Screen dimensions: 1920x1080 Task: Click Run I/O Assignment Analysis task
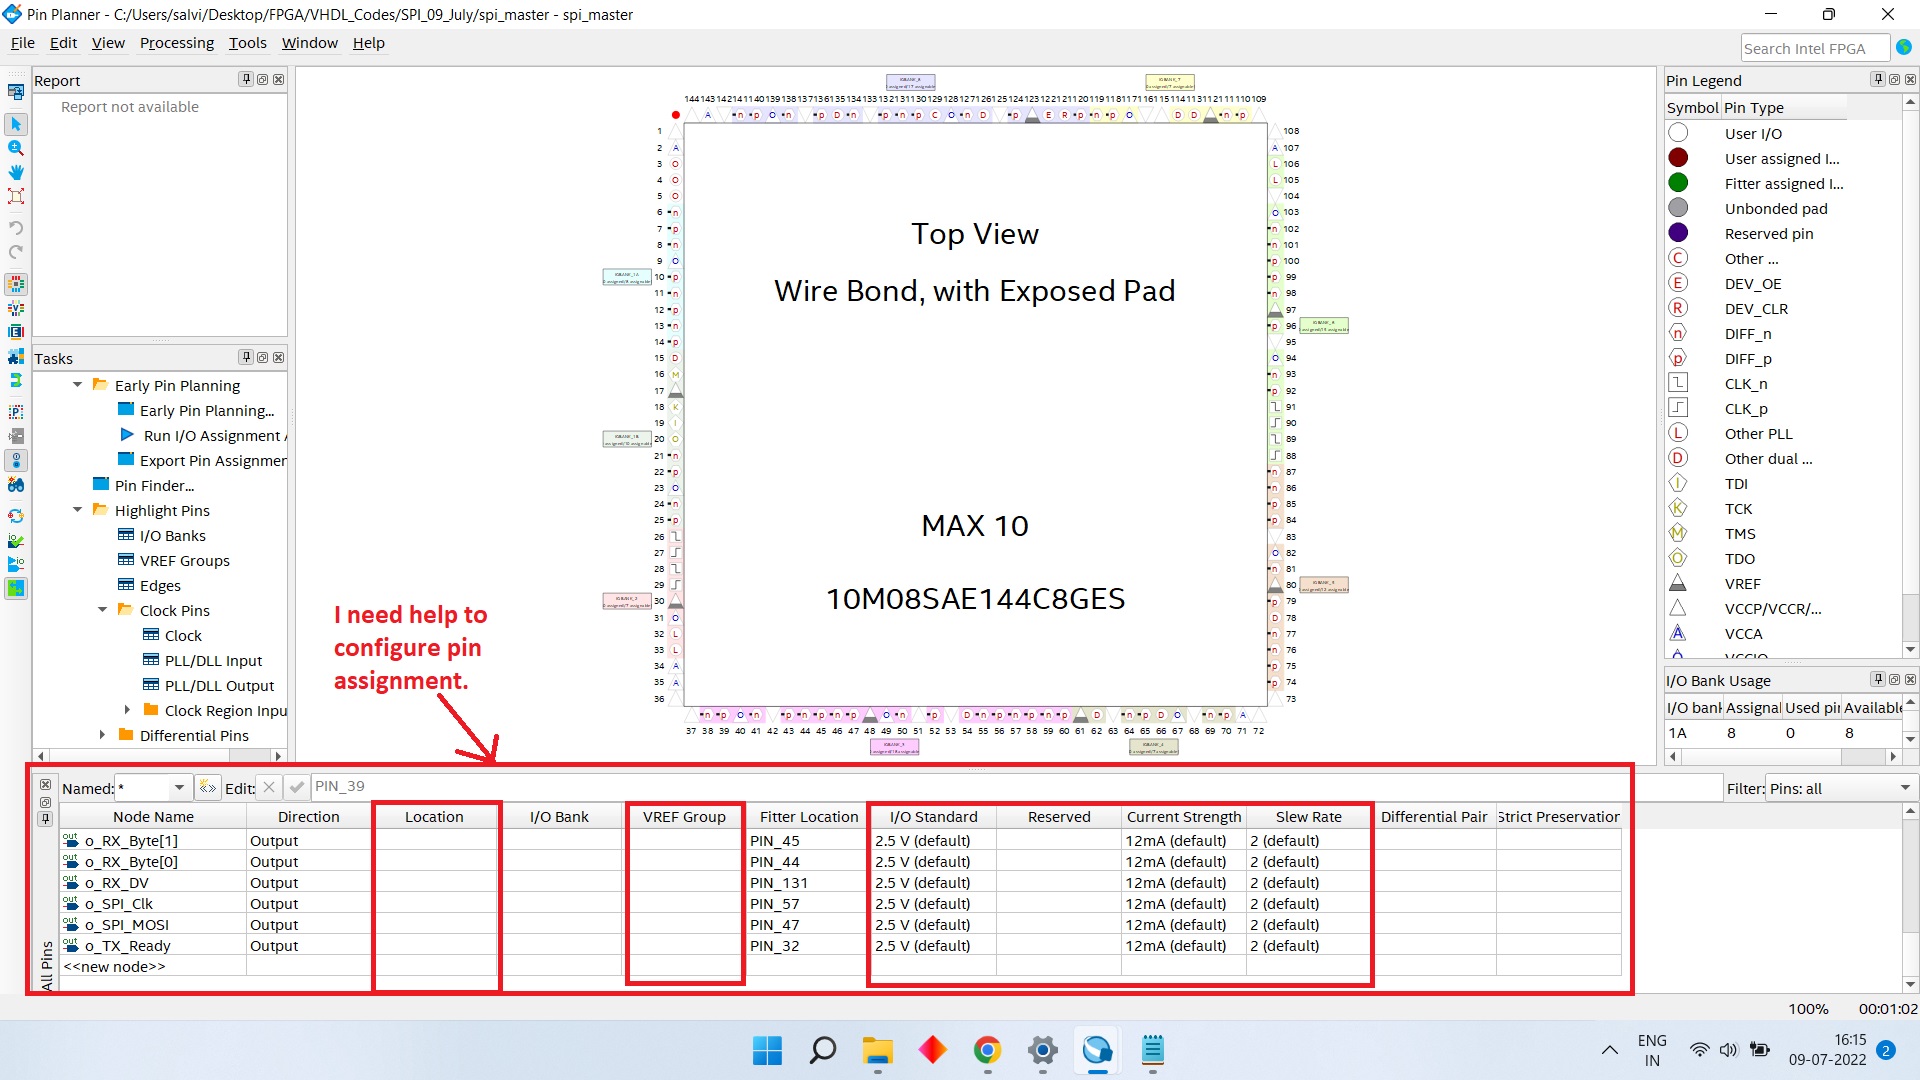point(211,436)
